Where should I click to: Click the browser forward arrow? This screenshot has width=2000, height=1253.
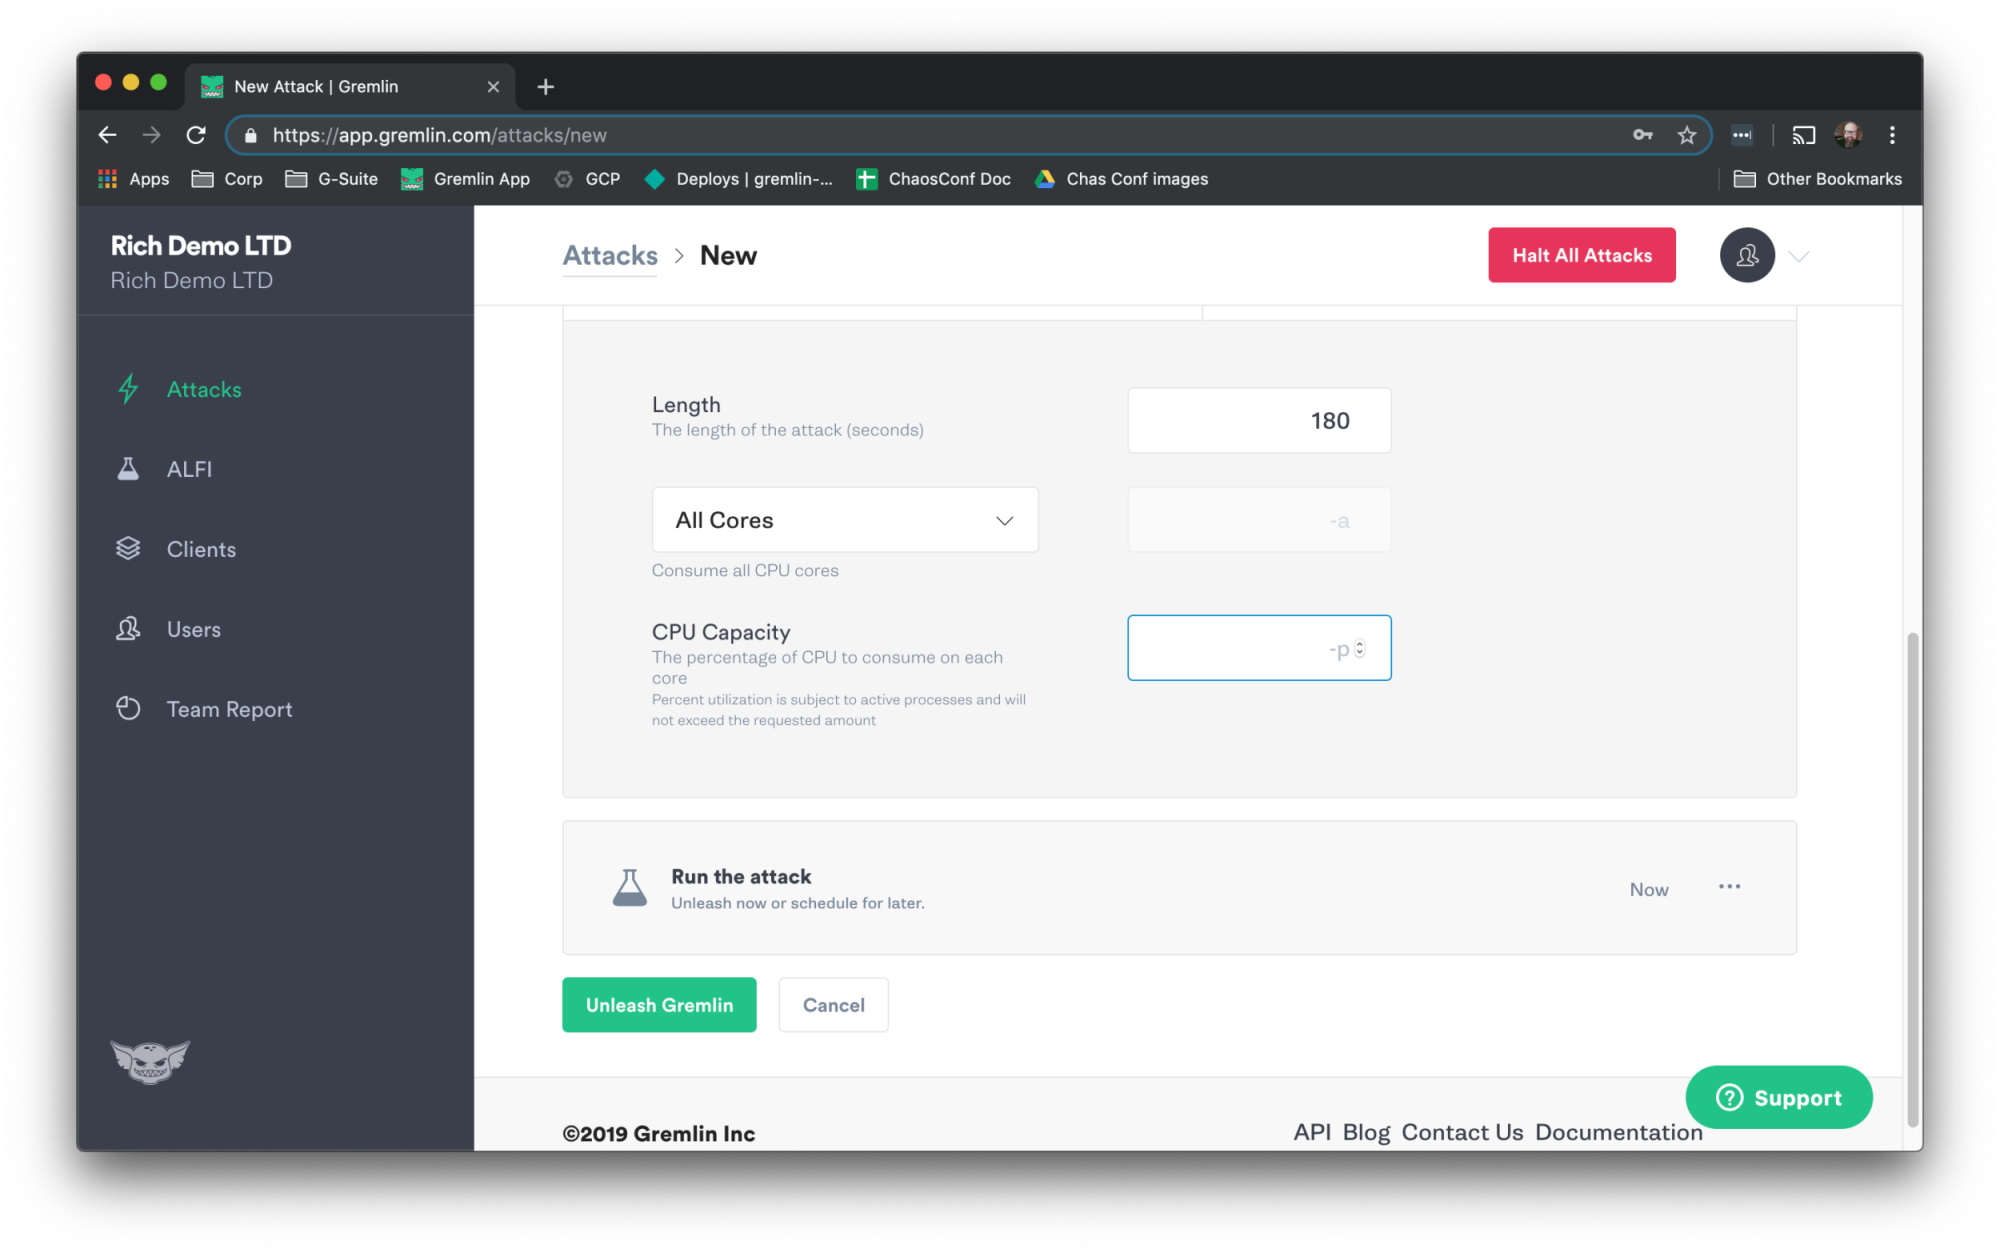(152, 135)
